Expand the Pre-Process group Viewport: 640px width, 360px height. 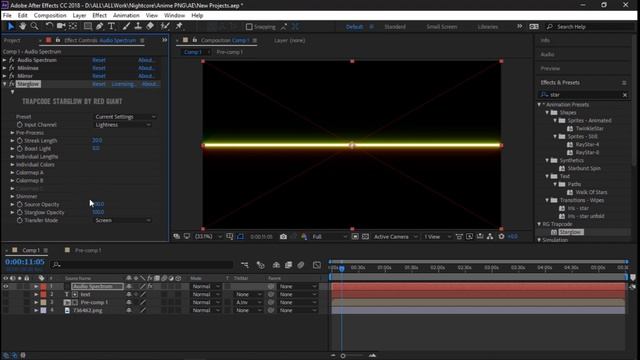pyautogui.click(x=12, y=133)
